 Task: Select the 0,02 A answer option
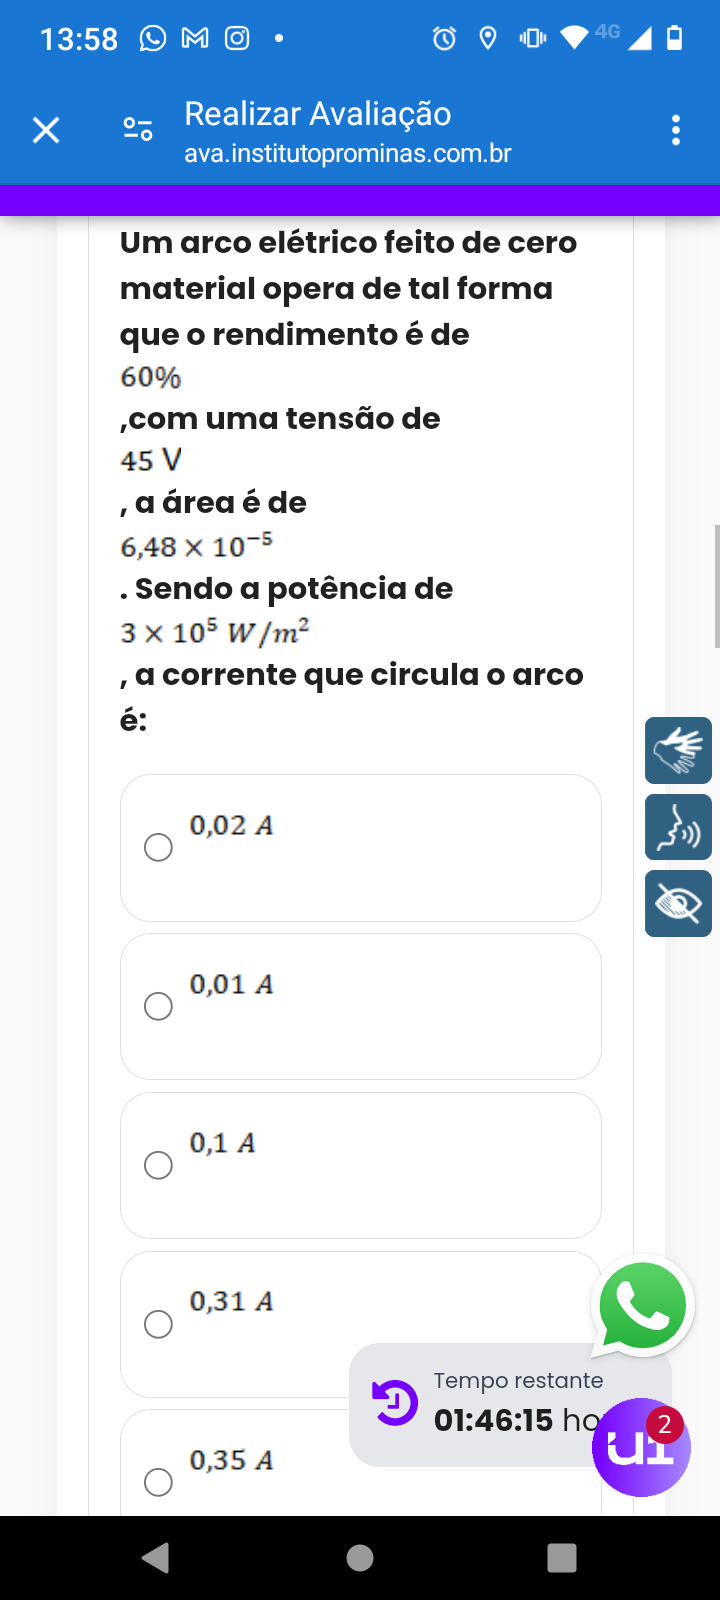click(158, 848)
